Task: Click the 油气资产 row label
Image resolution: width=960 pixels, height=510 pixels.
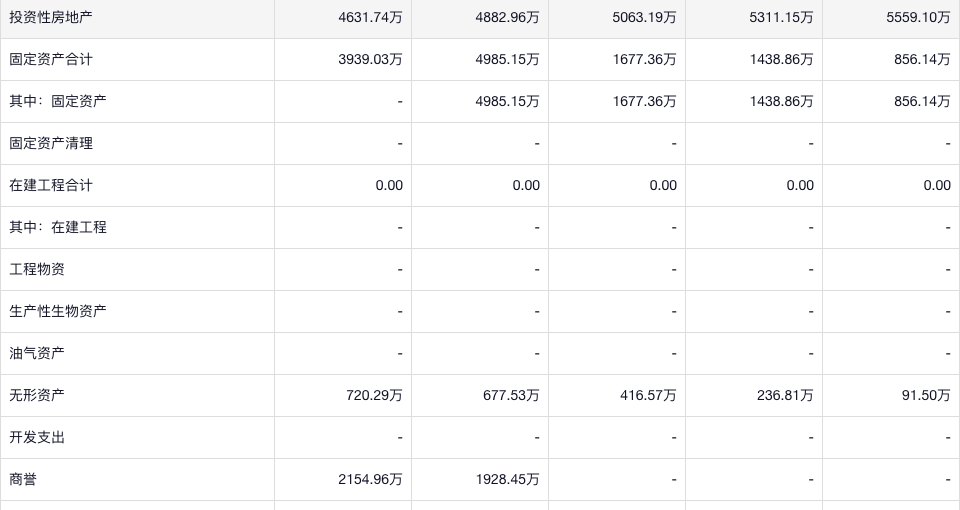Action: click(37, 353)
